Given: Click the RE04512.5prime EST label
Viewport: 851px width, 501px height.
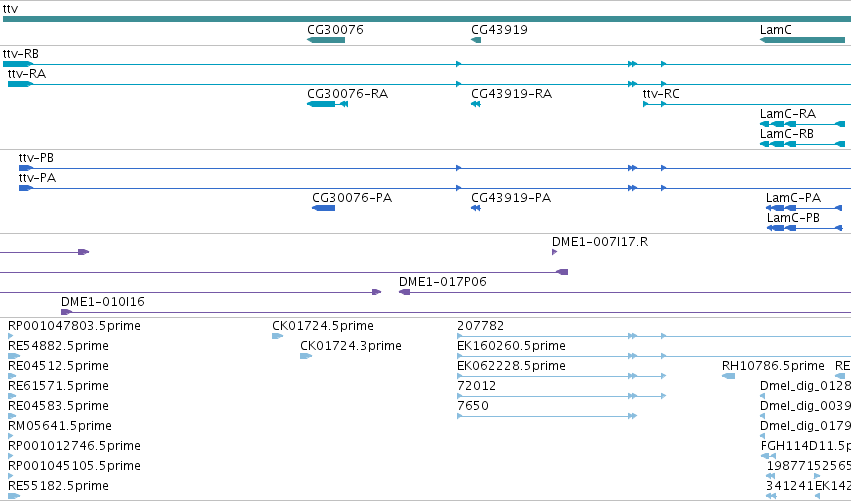Looking at the screenshot, I should point(58,366).
